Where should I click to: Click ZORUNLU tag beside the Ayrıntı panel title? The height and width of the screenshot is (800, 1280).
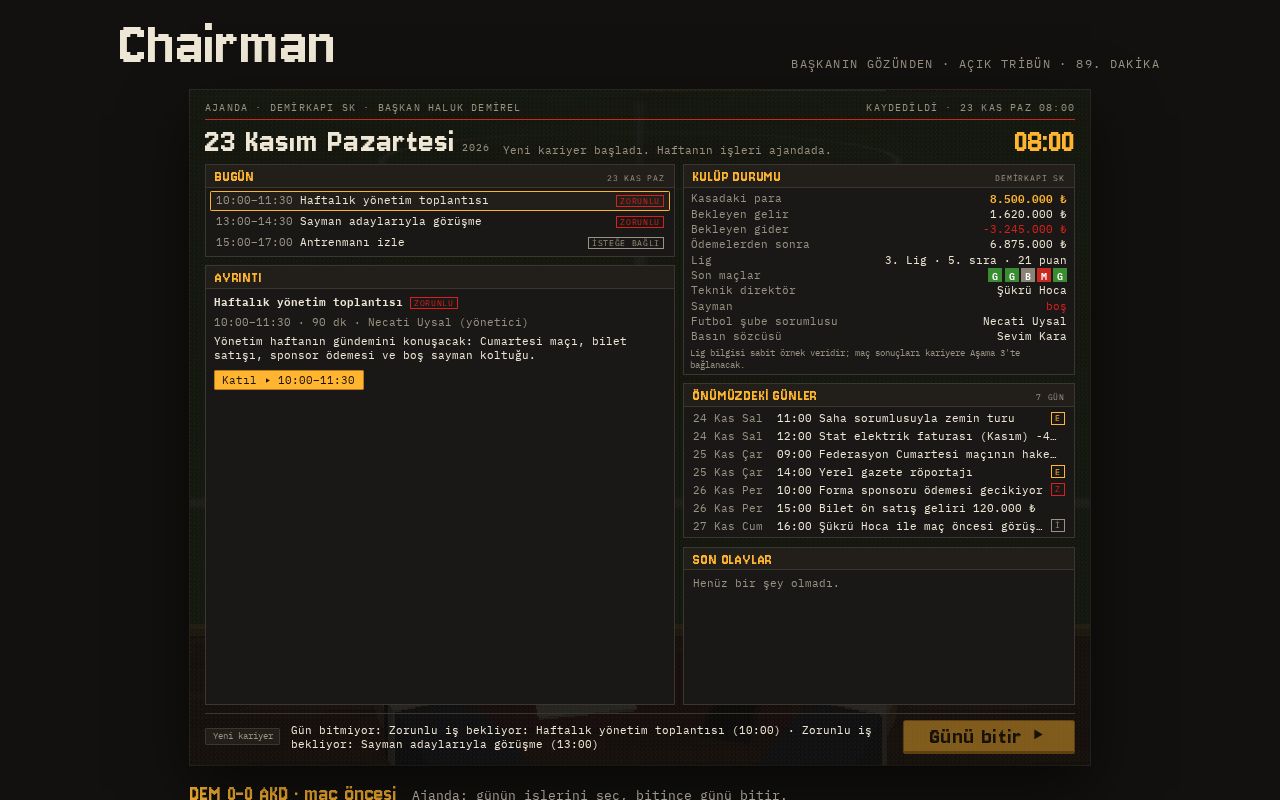pos(434,303)
